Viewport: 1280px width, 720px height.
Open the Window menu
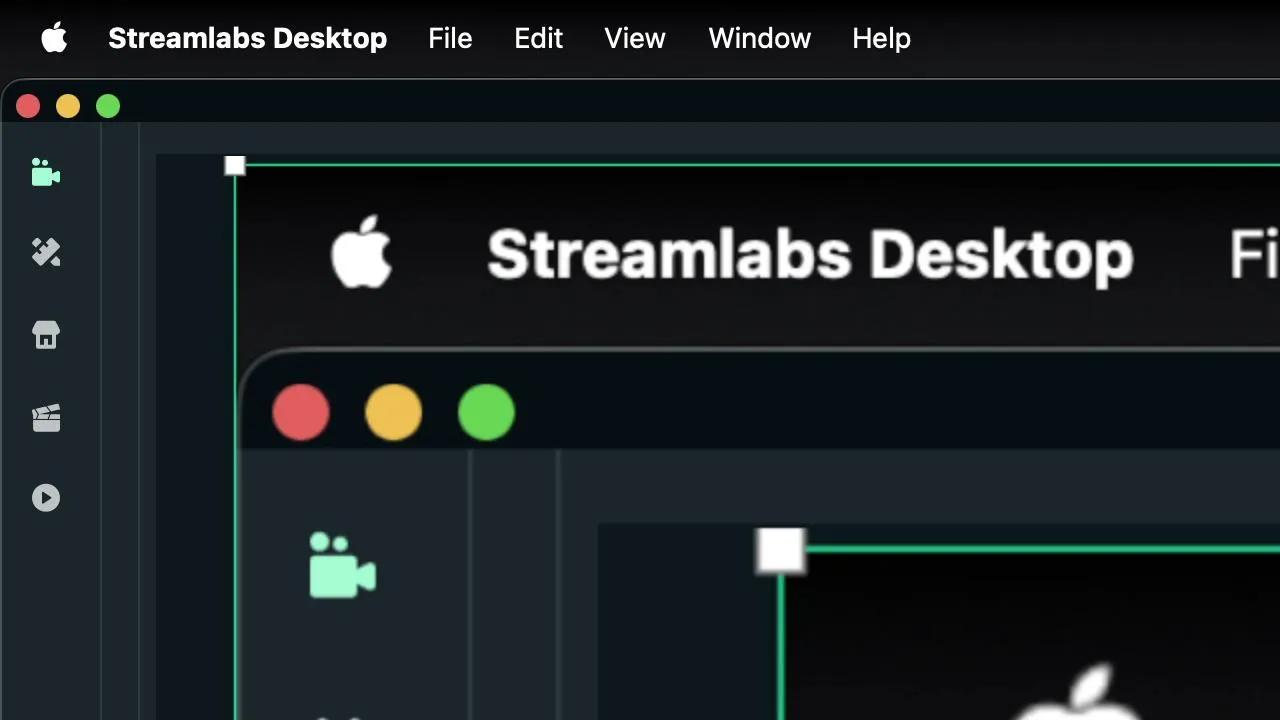(760, 38)
